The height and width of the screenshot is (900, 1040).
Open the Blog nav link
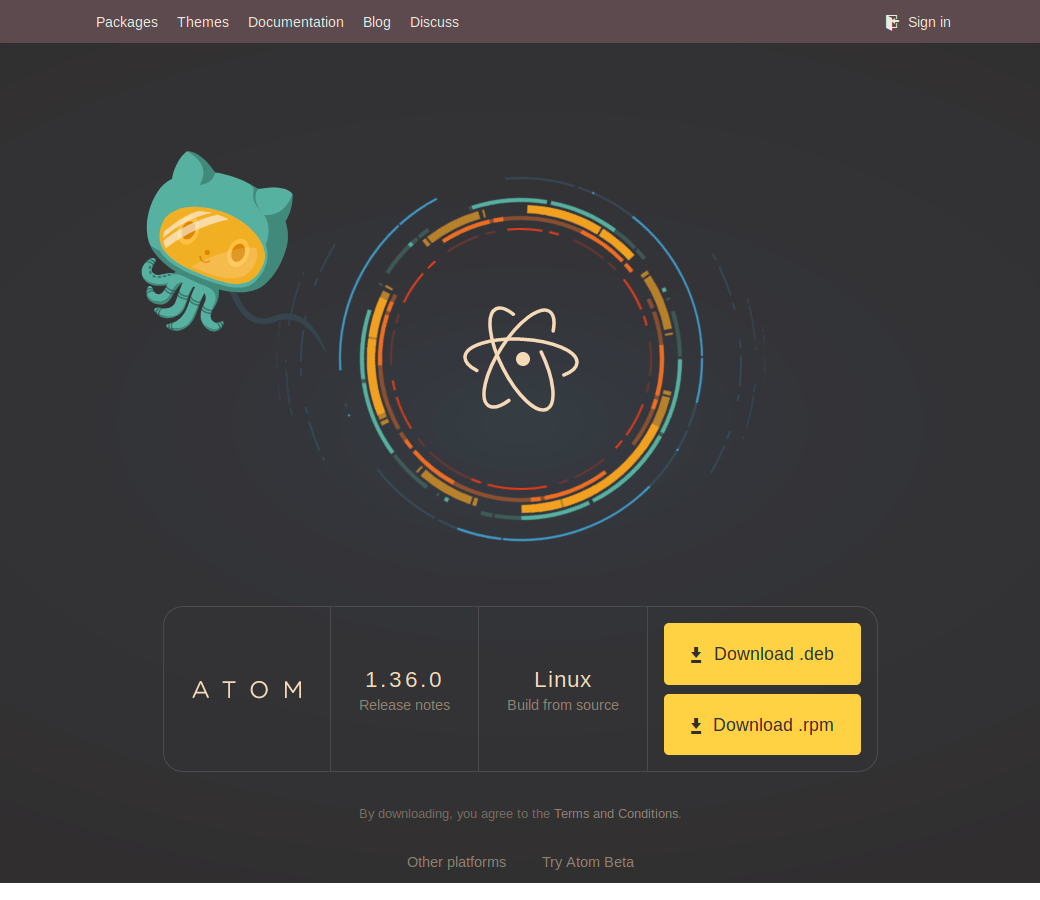[377, 22]
